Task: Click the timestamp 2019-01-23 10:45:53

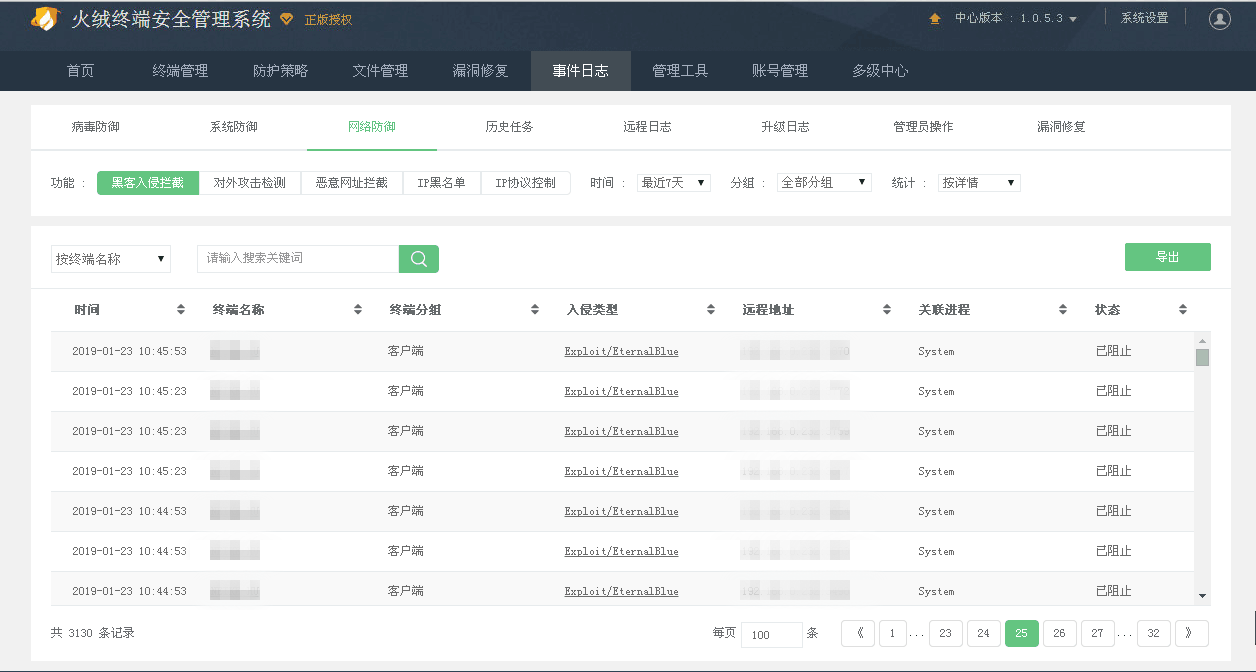Action: pyautogui.click(x=129, y=352)
